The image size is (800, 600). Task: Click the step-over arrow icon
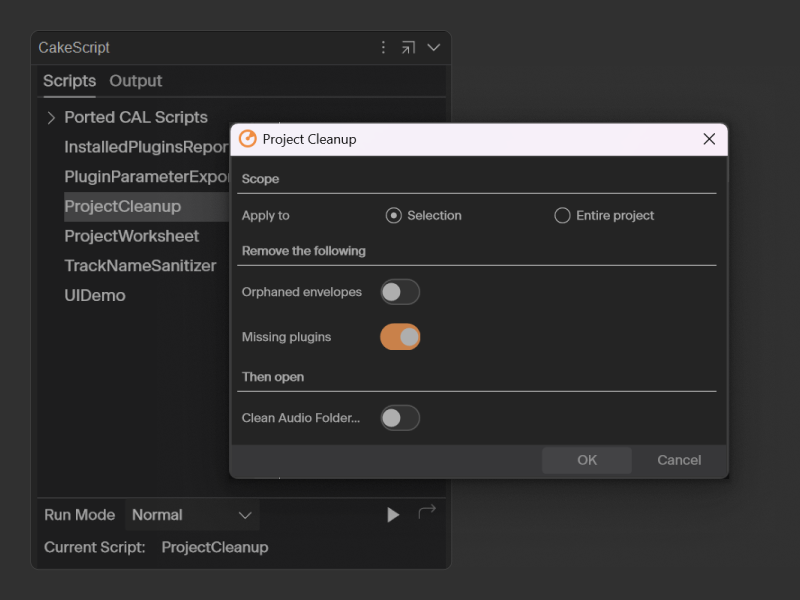click(427, 511)
